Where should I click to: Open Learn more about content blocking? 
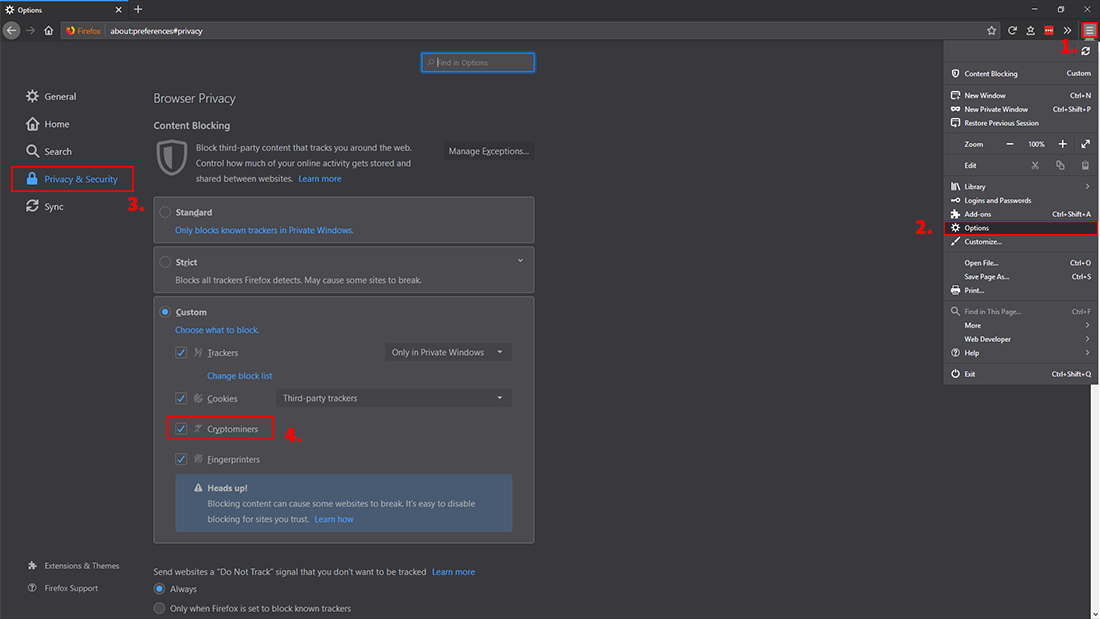320,179
